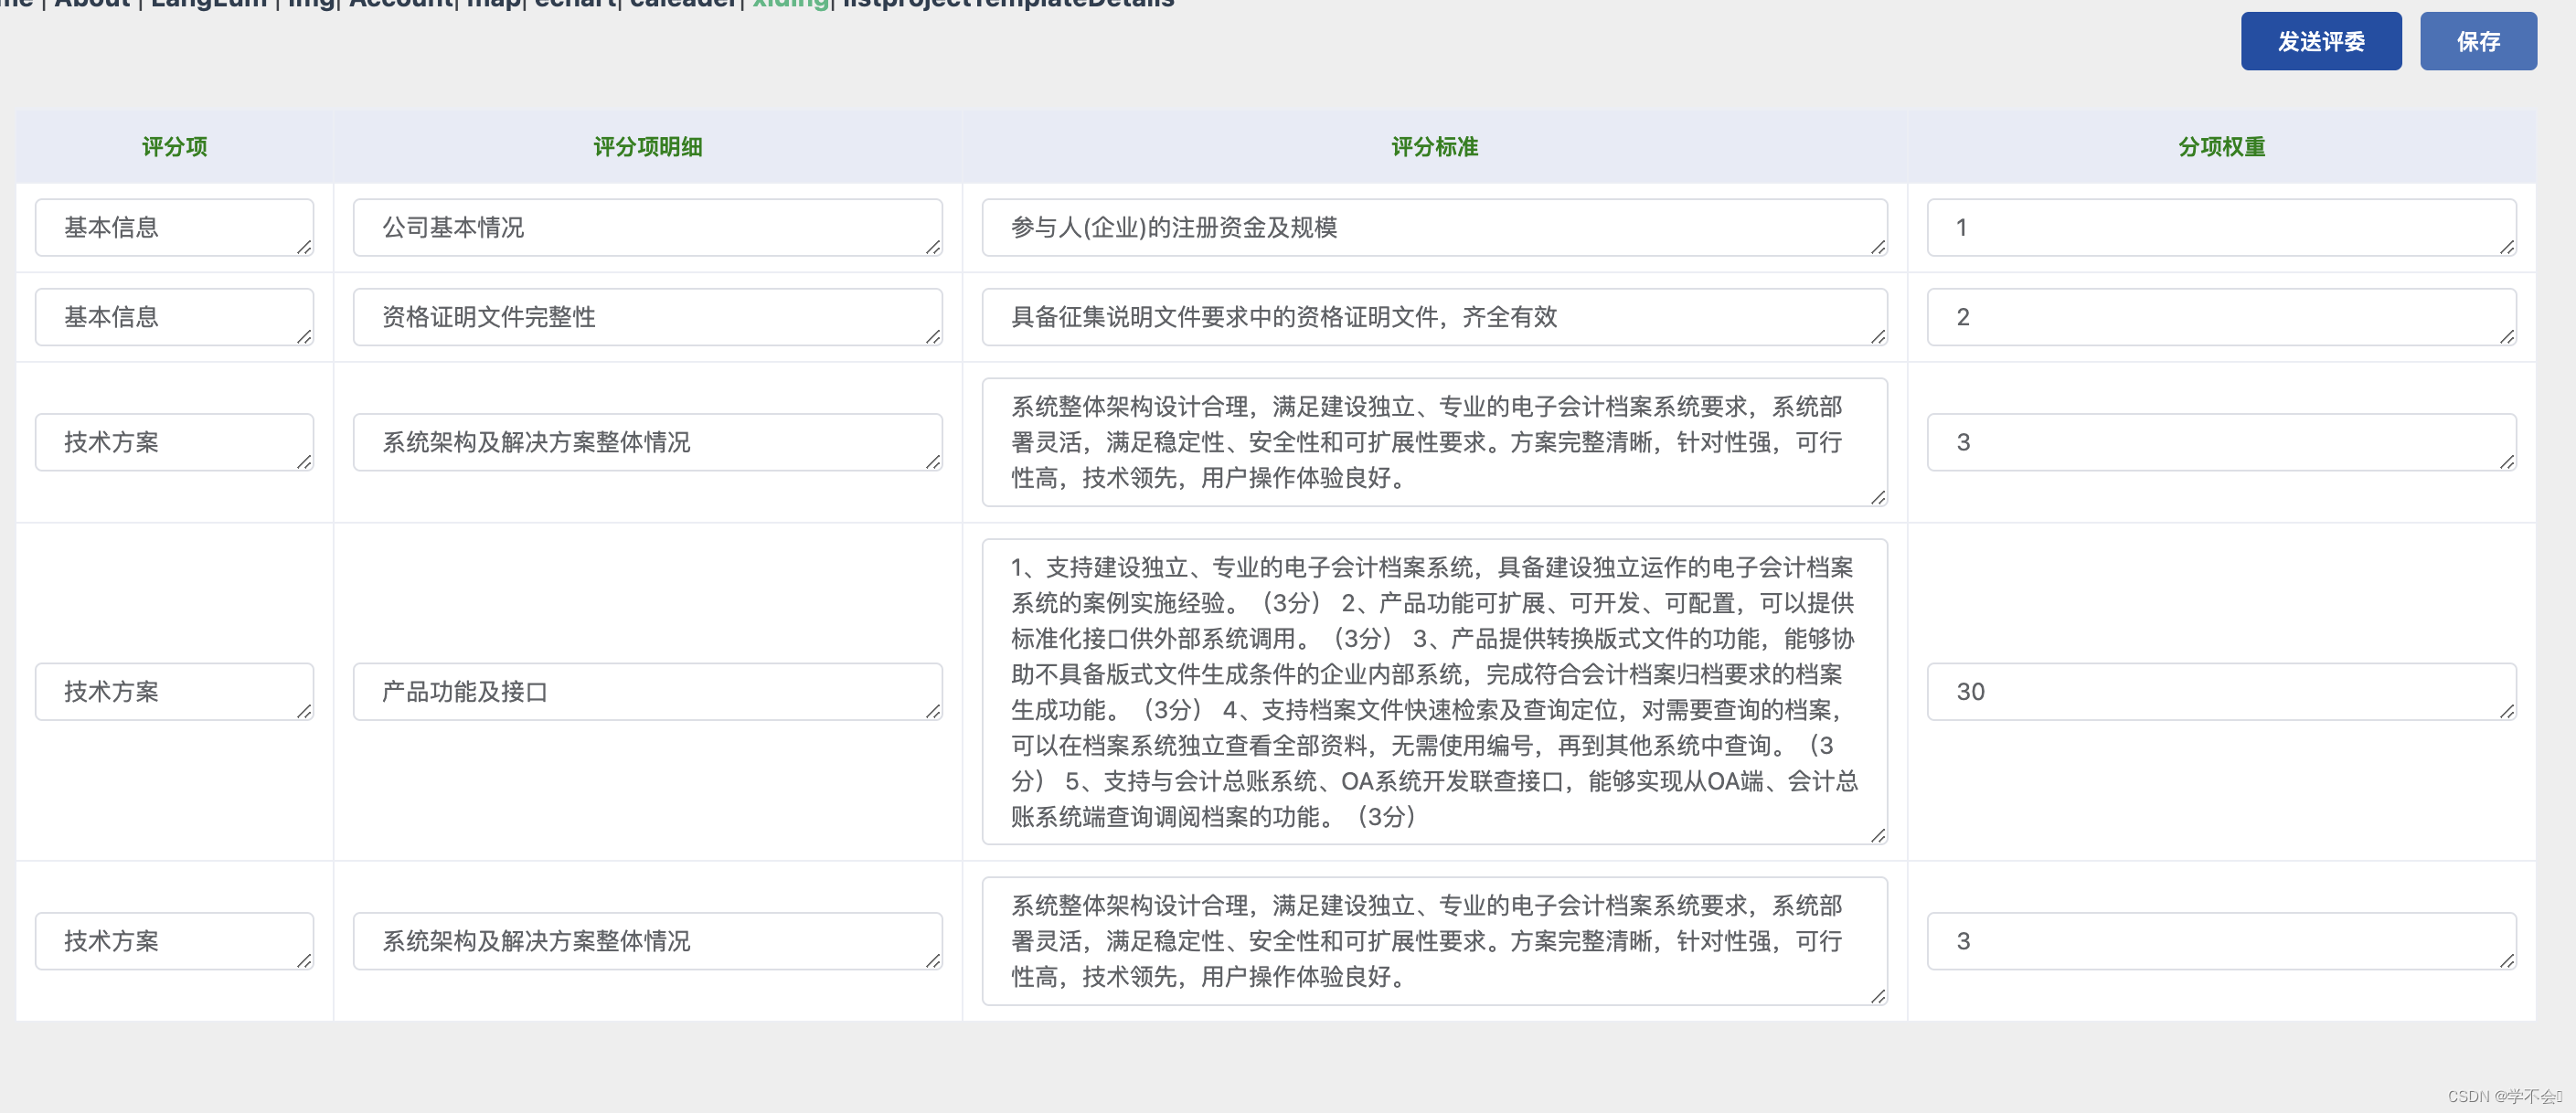Save the form with 保存 button

[x=2477, y=41]
